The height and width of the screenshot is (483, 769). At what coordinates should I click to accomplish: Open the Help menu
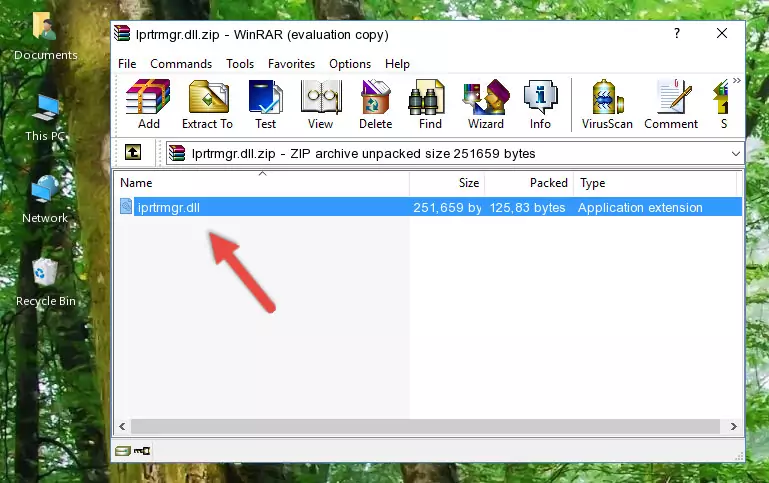(397, 64)
